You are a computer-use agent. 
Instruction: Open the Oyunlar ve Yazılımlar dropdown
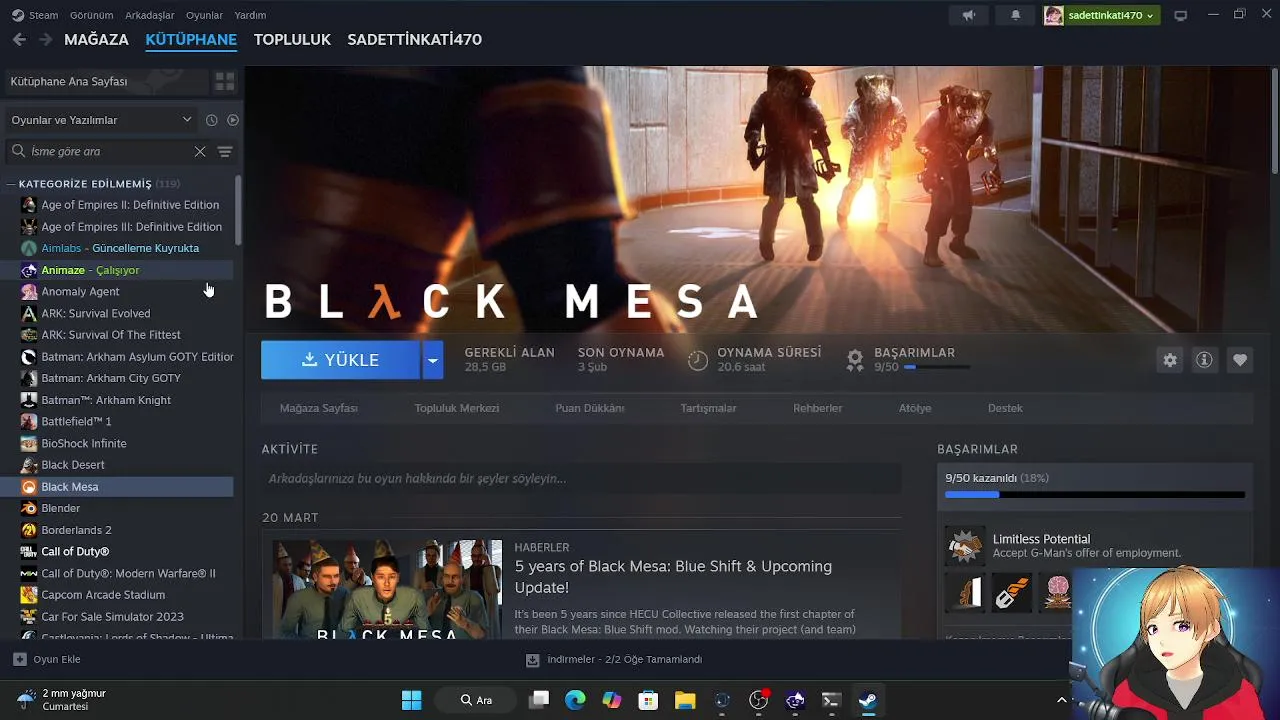(100, 120)
